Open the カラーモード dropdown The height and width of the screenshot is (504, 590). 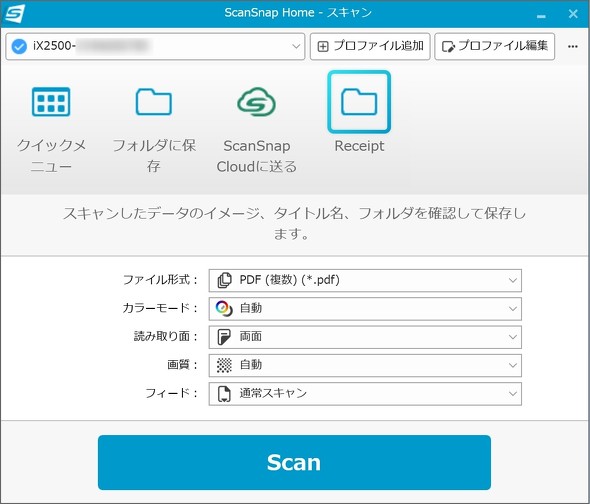point(365,309)
